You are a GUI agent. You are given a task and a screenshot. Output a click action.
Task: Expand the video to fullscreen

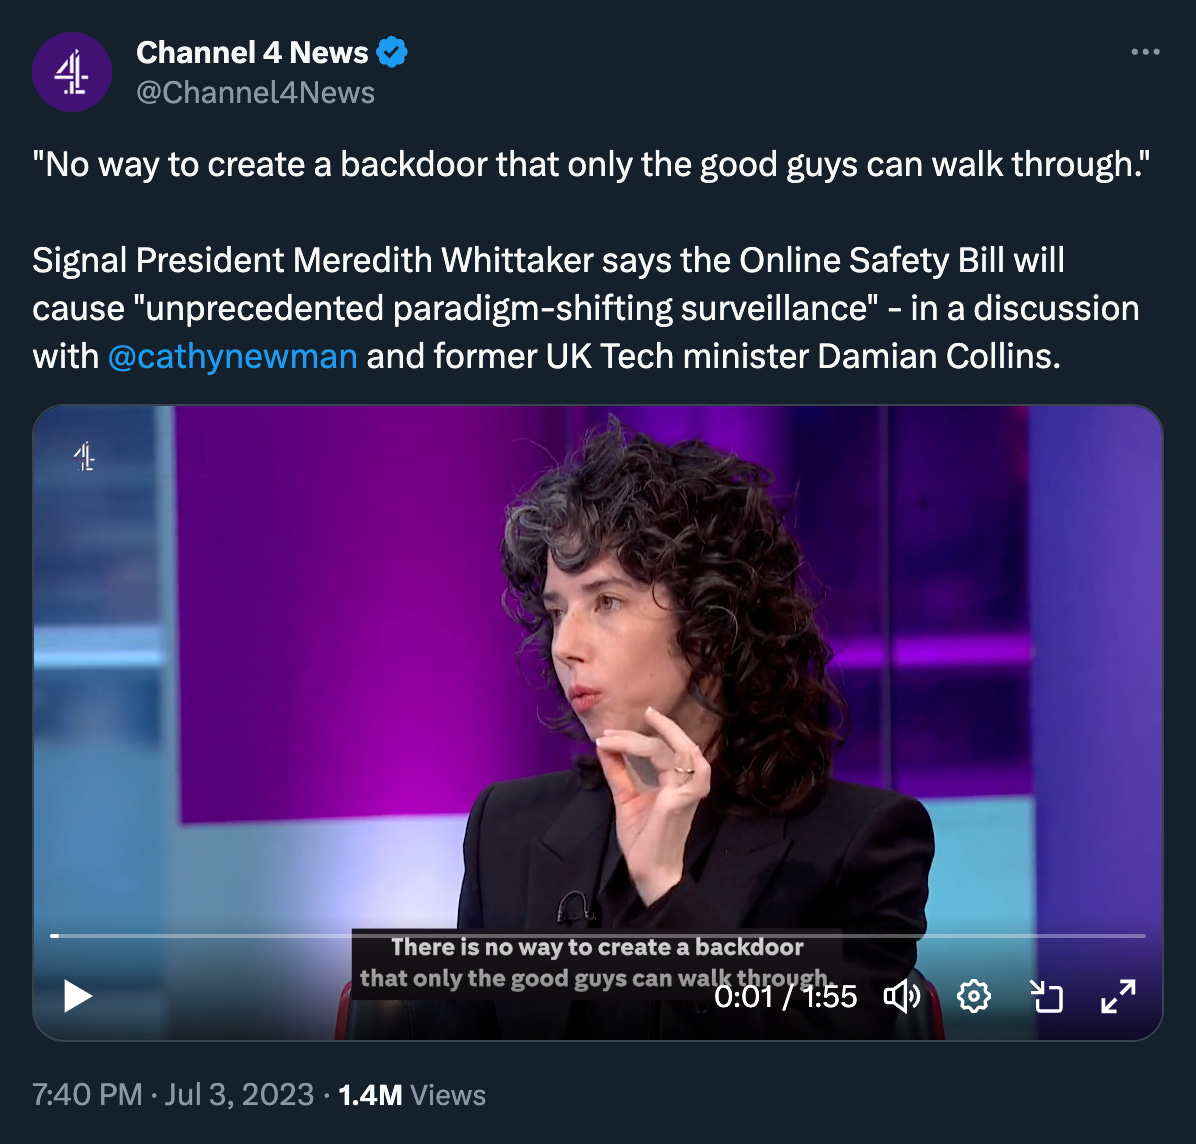1119,996
